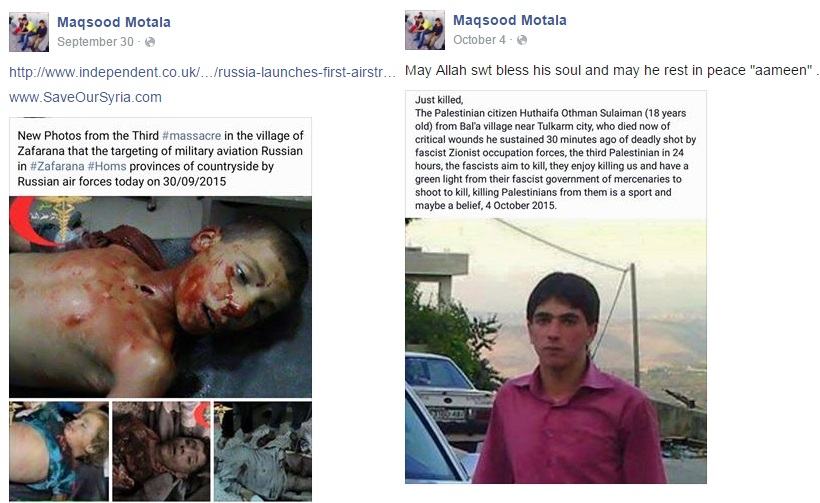This screenshot has width=820, height=503.
Task: Click the profile picture on the September 30 post
Action: coord(29,32)
